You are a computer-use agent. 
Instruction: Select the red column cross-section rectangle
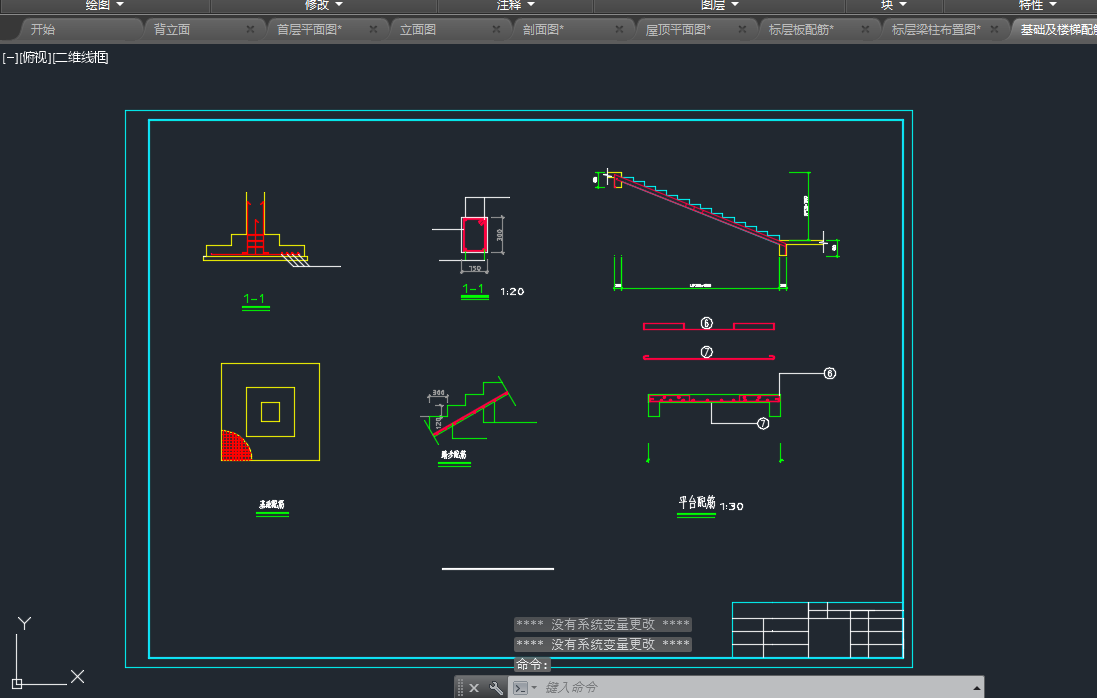coord(474,235)
